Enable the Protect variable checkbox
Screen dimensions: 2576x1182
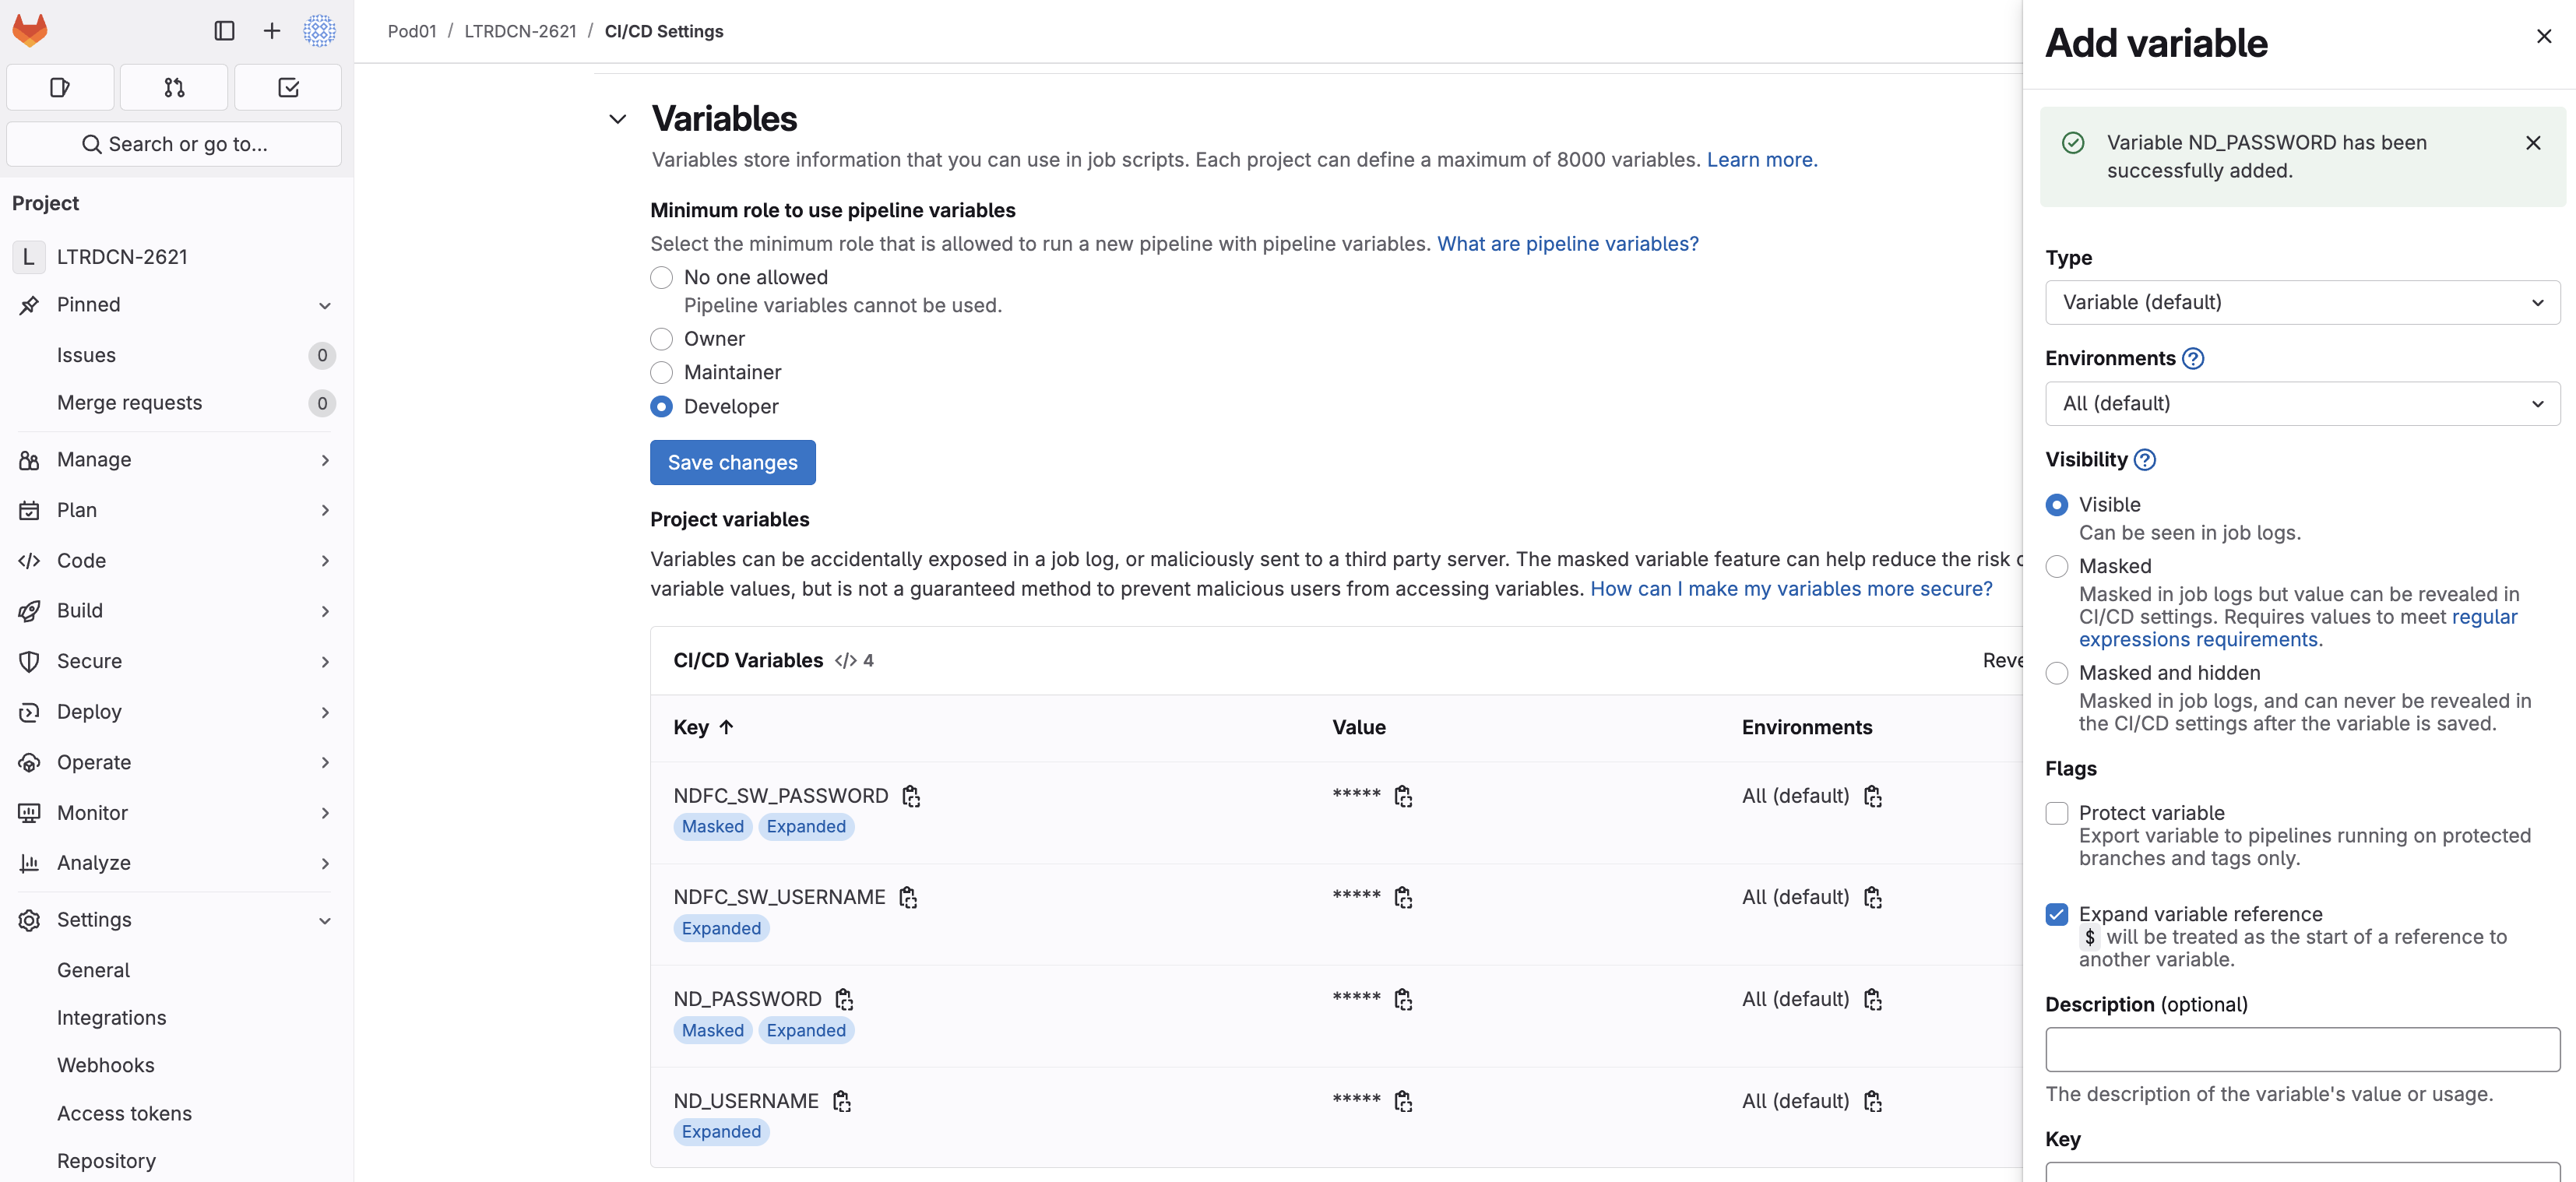tap(2057, 814)
